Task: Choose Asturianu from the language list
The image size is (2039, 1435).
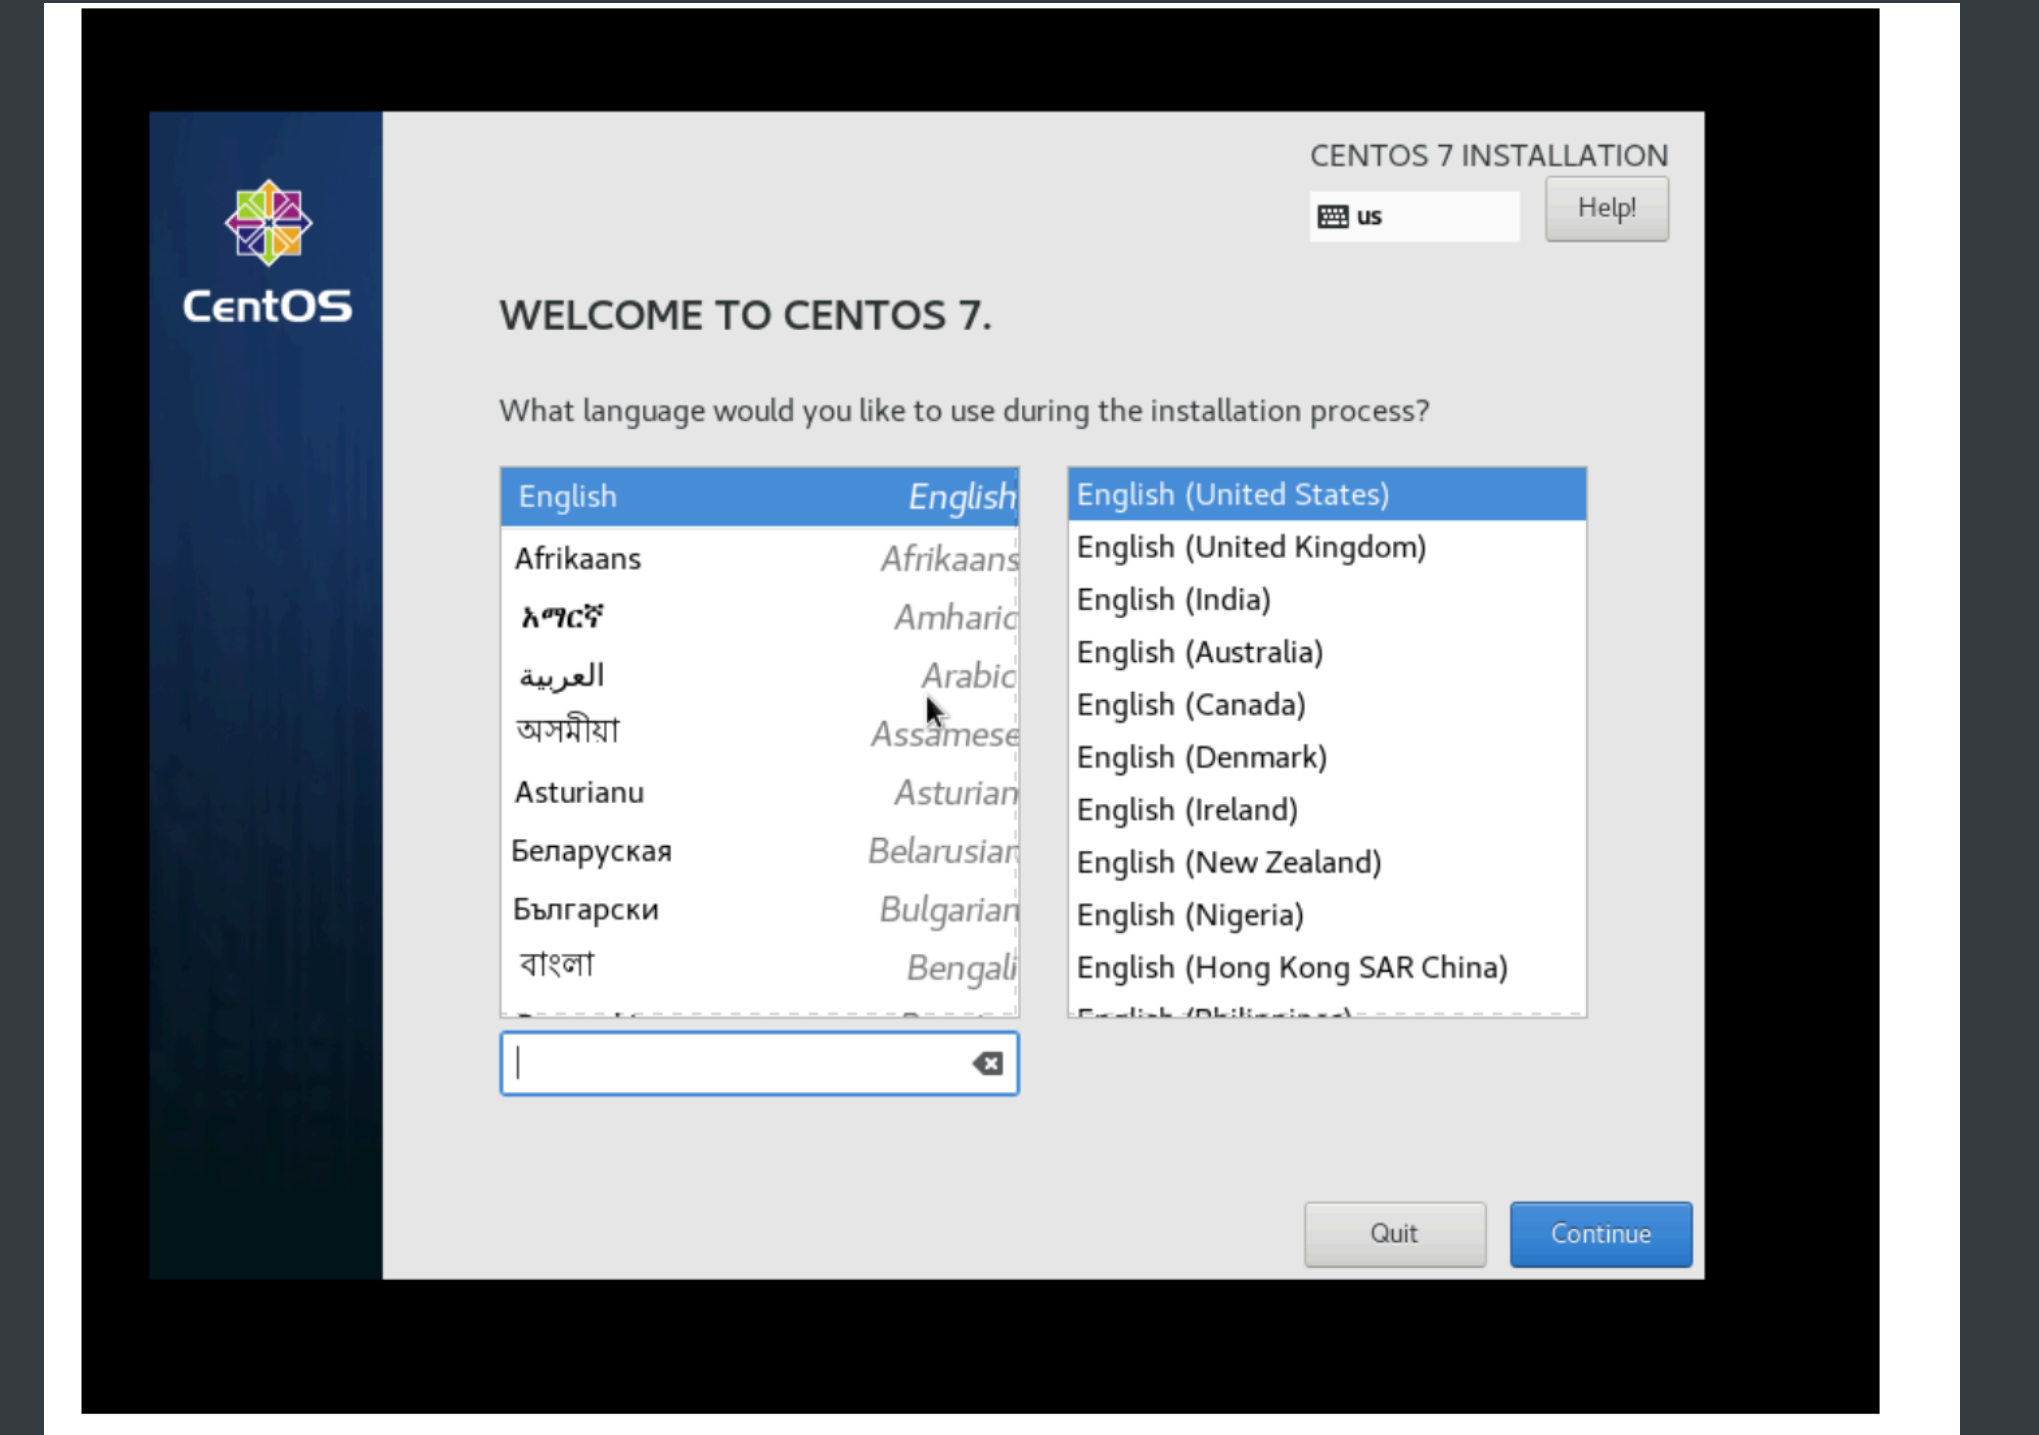Action: tap(759, 792)
